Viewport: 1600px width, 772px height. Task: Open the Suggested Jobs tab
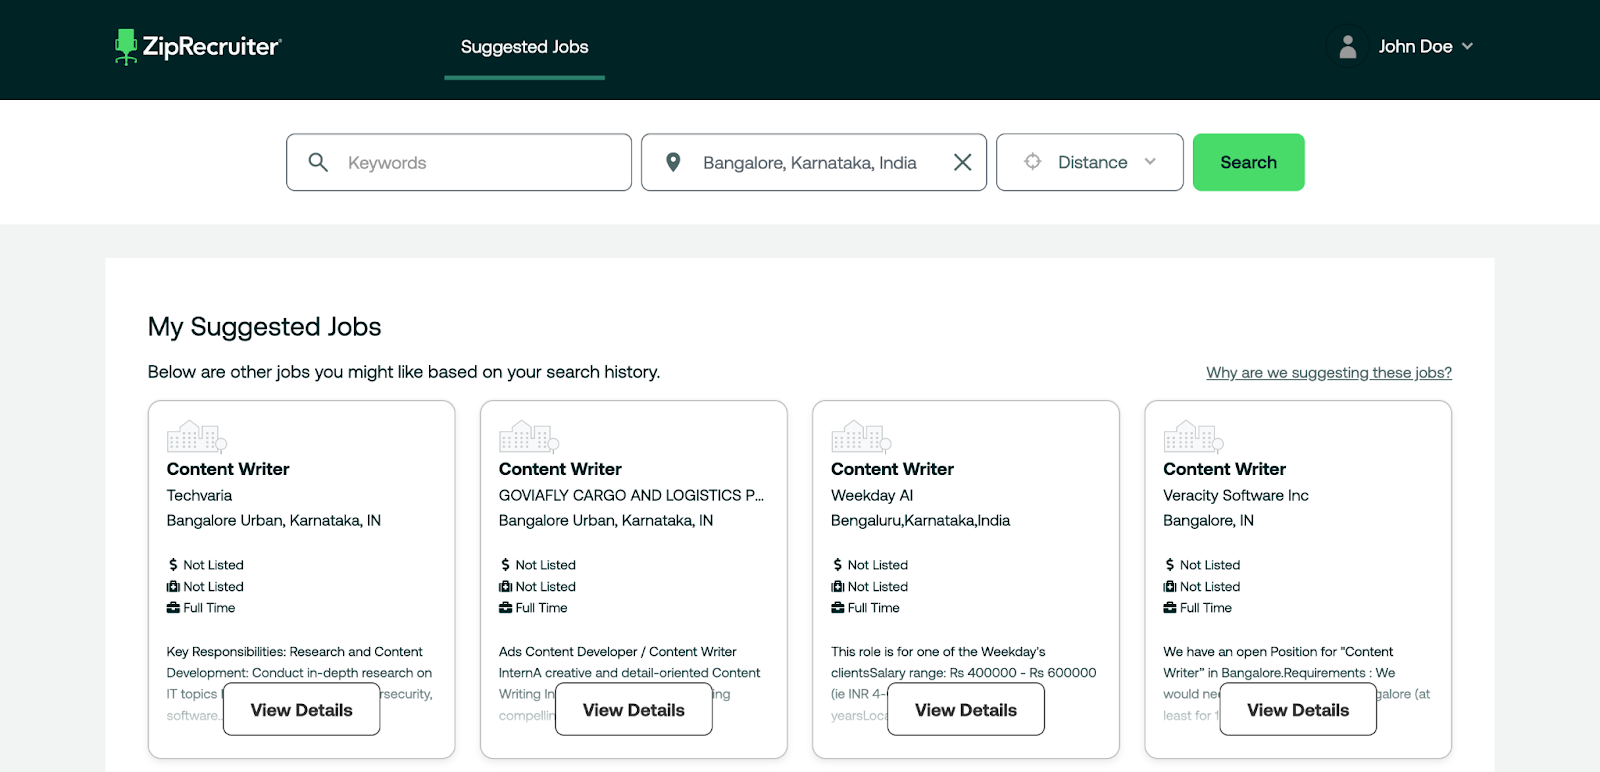[x=524, y=47]
